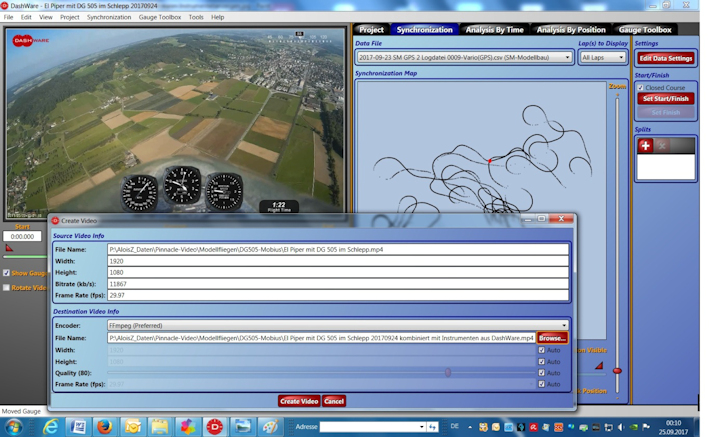Click the red Zoom slider handle
The height and width of the screenshot is (437, 720).
[x=618, y=370]
